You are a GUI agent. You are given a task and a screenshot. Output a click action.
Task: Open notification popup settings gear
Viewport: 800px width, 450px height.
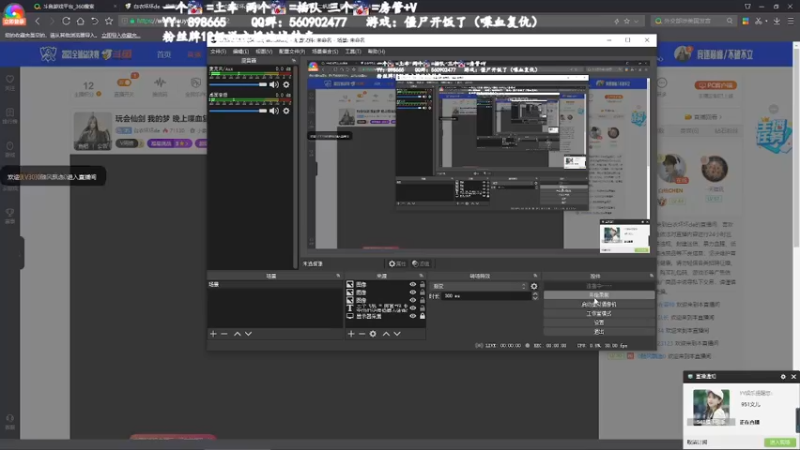coord(783,377)
